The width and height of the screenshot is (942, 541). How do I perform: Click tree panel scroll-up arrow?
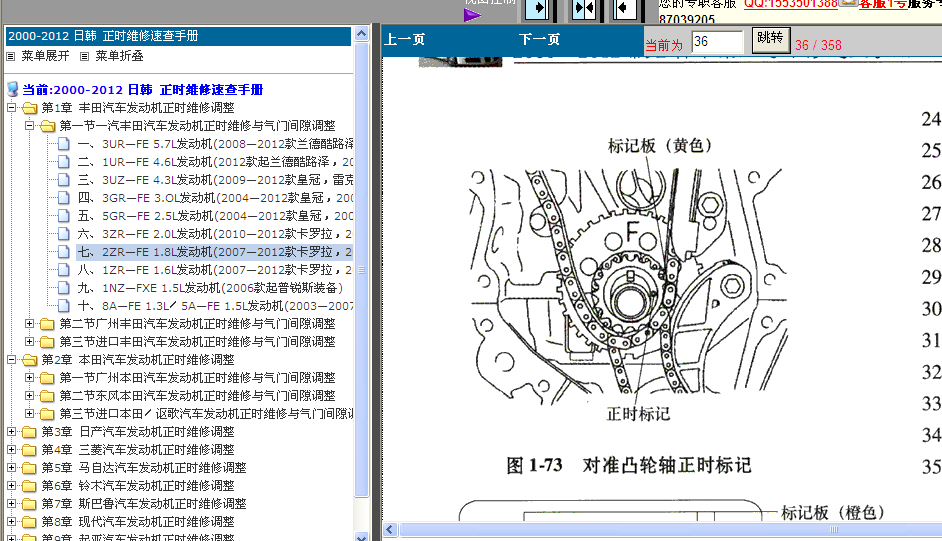pyautogui.click(x=361, y=34)
